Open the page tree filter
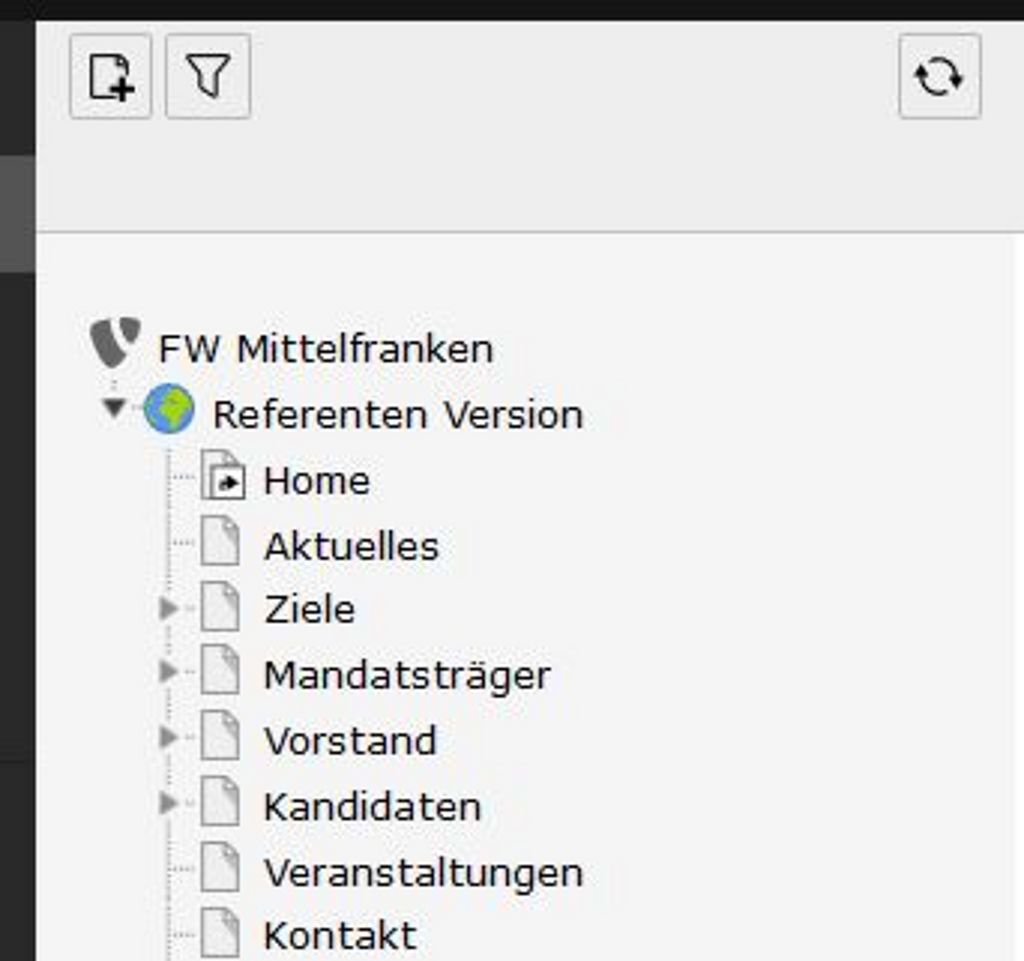1024x961 pixels. click(x=208, y=76)
